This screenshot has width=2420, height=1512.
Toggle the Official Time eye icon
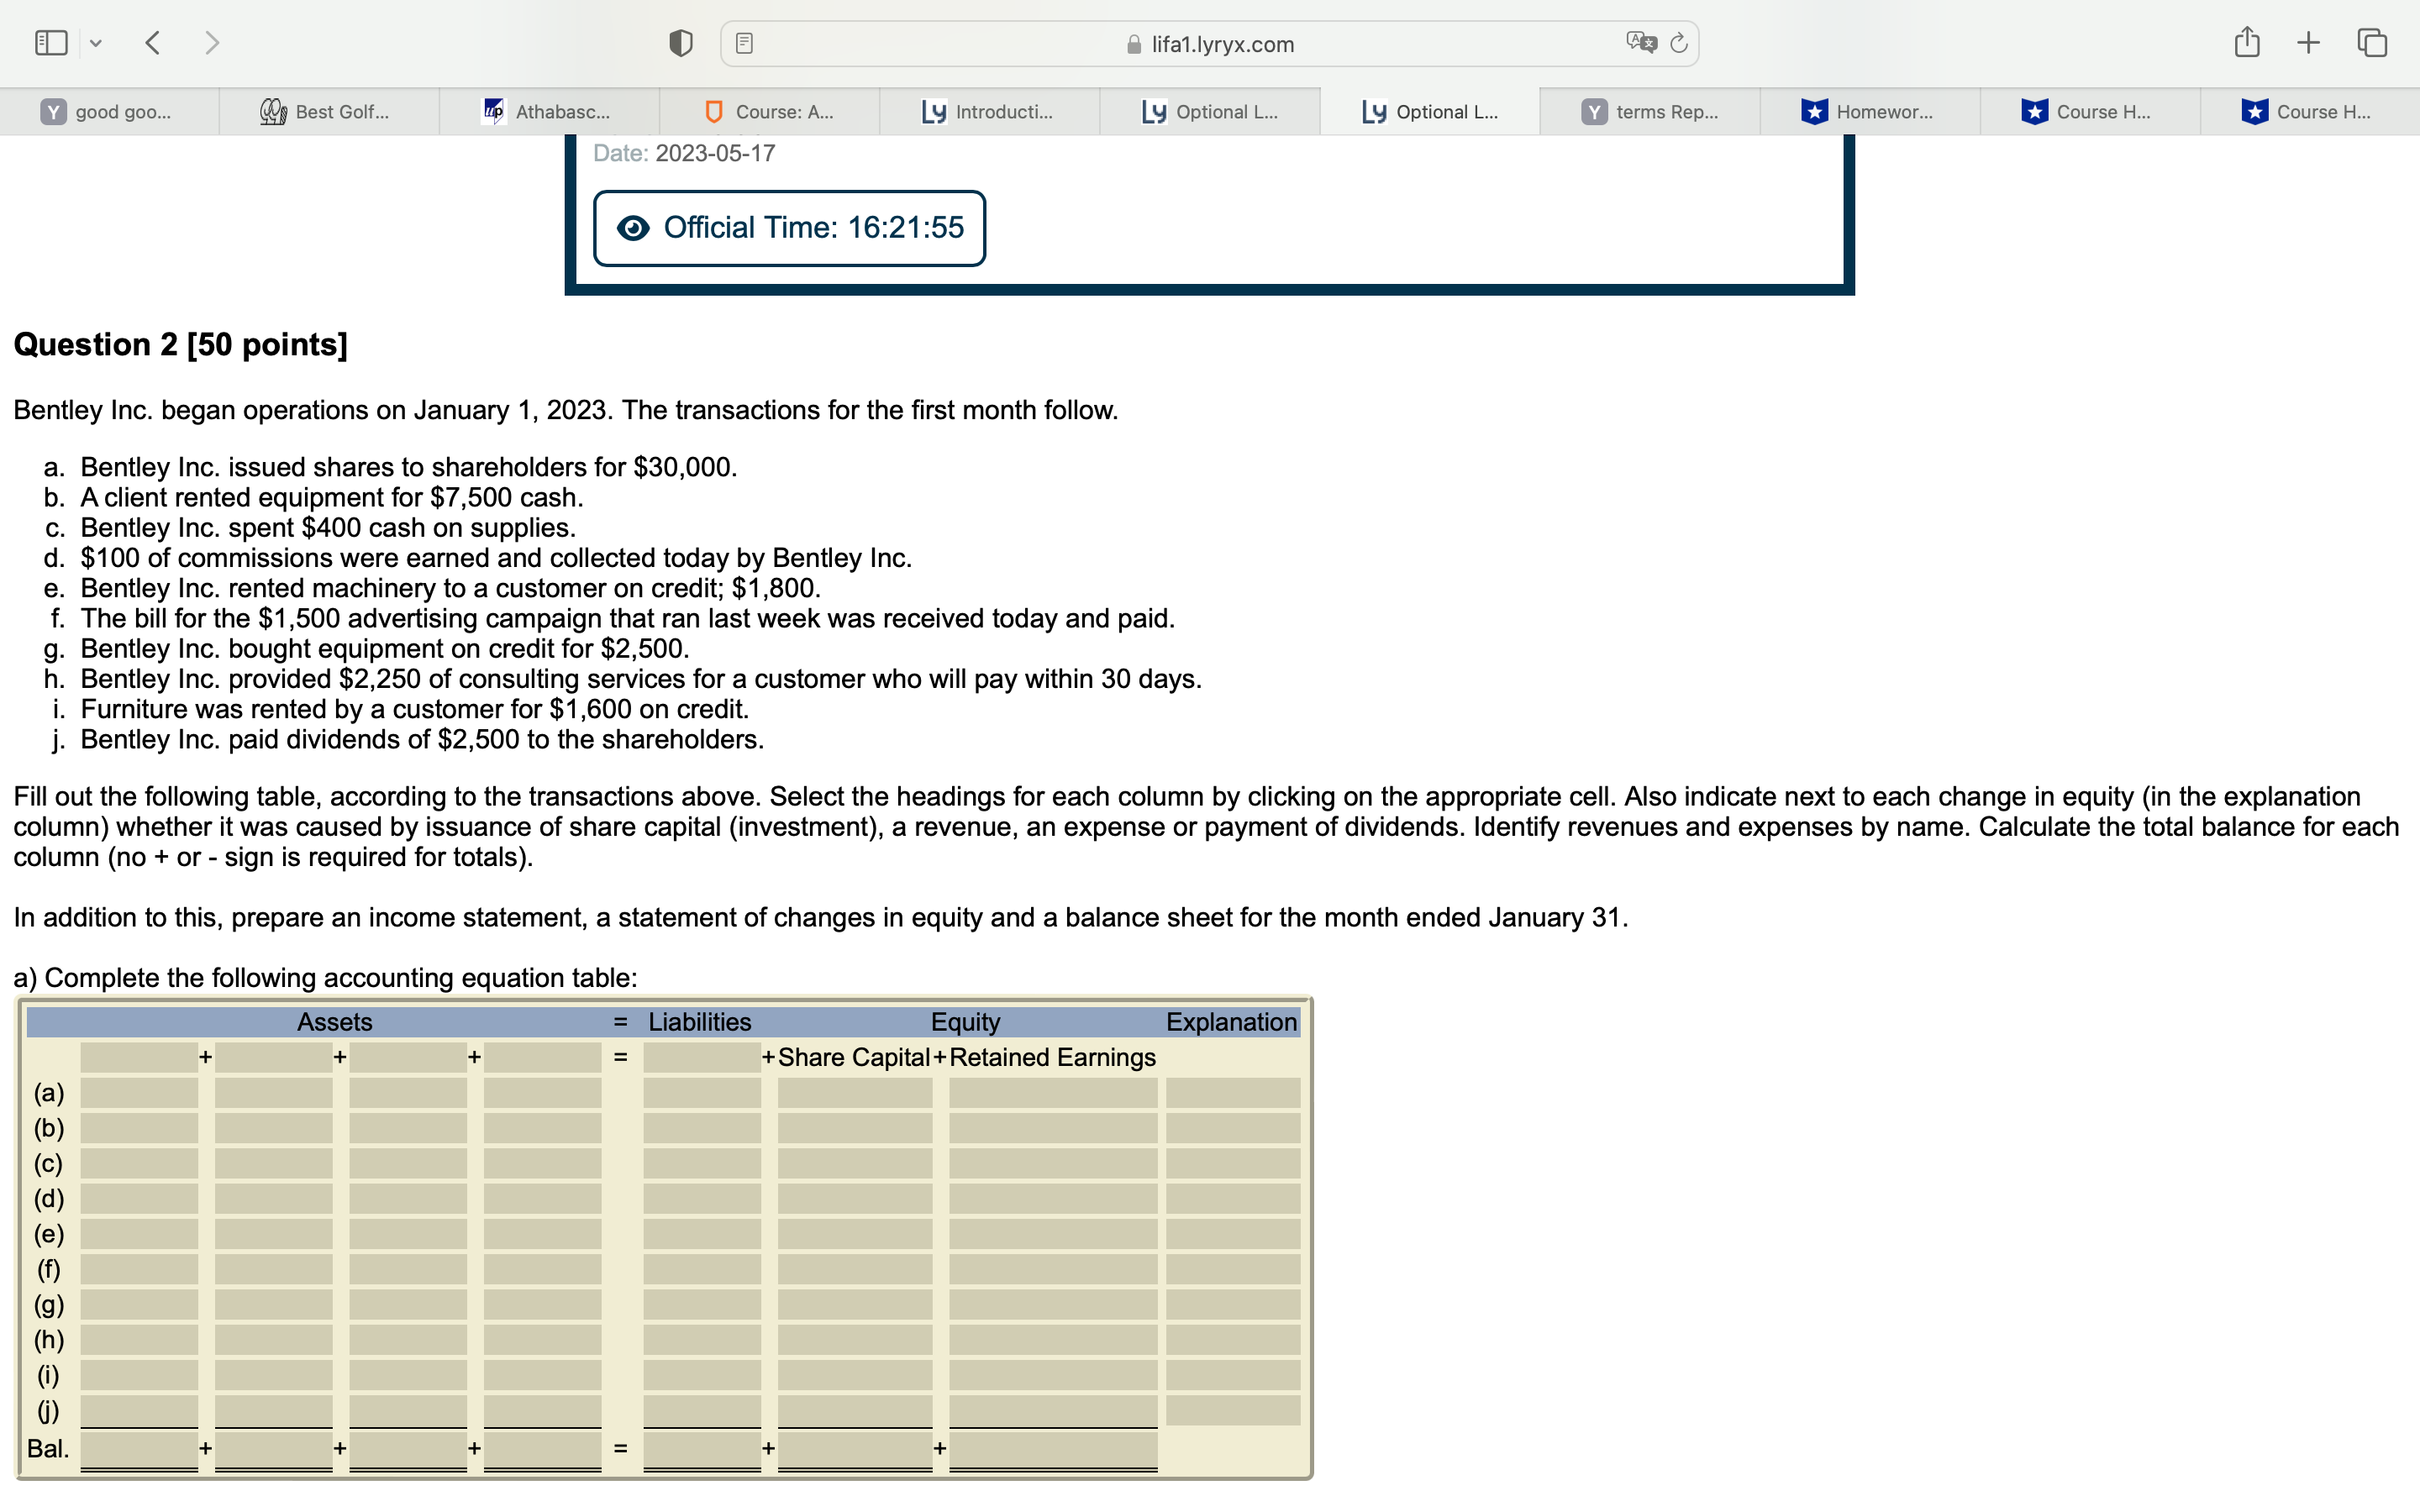coord(633,228)
